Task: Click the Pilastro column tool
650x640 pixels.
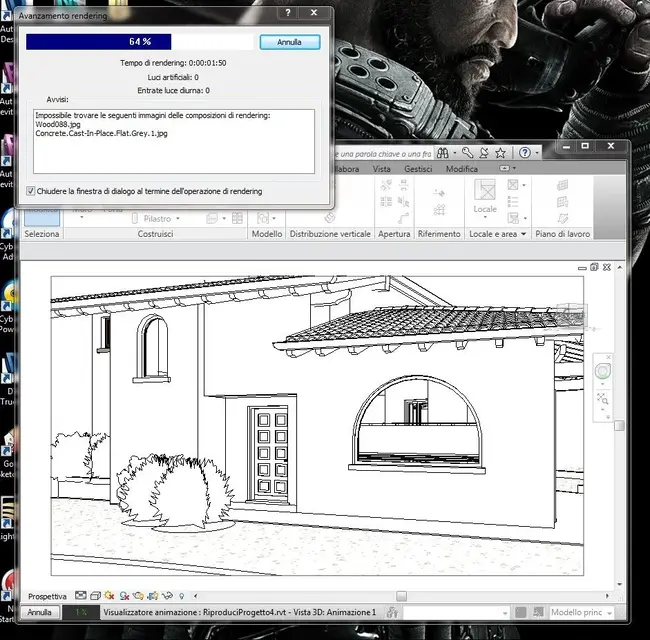Action: (151, 218)
